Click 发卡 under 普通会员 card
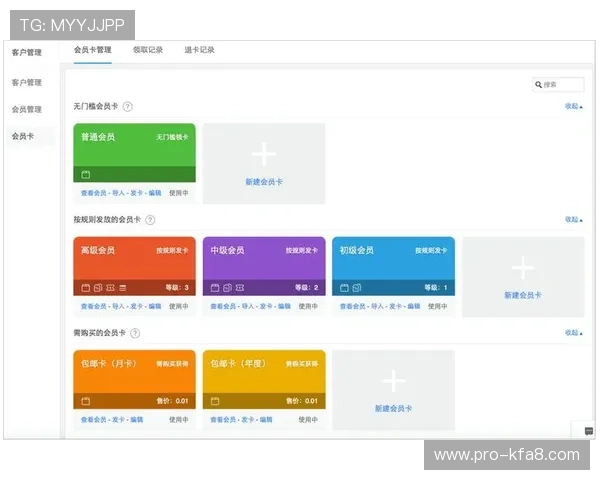Viewport: 600px width, 480px height. coord(137,193)
